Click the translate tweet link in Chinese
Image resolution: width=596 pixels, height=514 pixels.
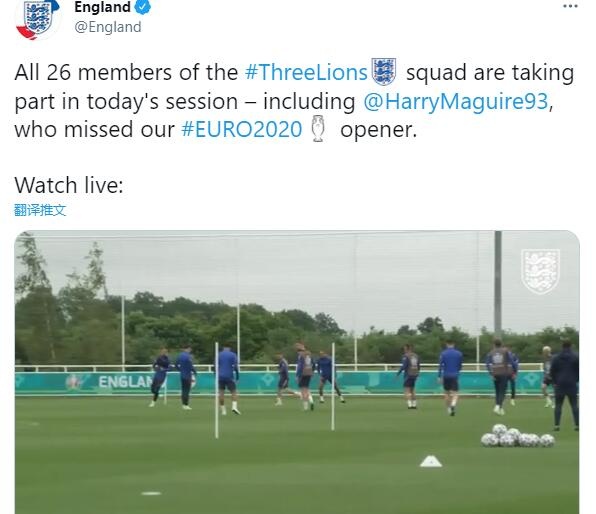(40, 210)
